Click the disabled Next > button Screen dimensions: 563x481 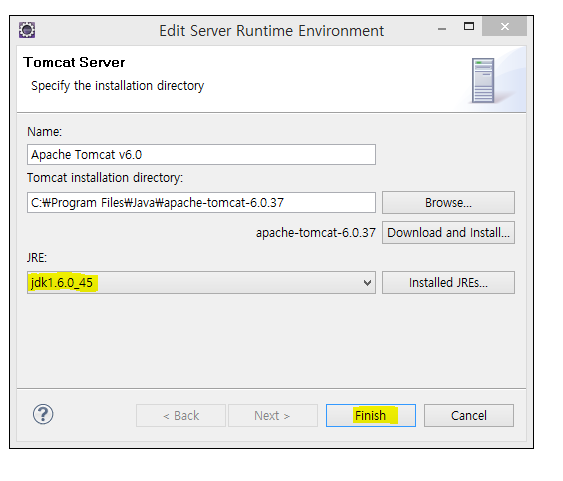[273, 416]
